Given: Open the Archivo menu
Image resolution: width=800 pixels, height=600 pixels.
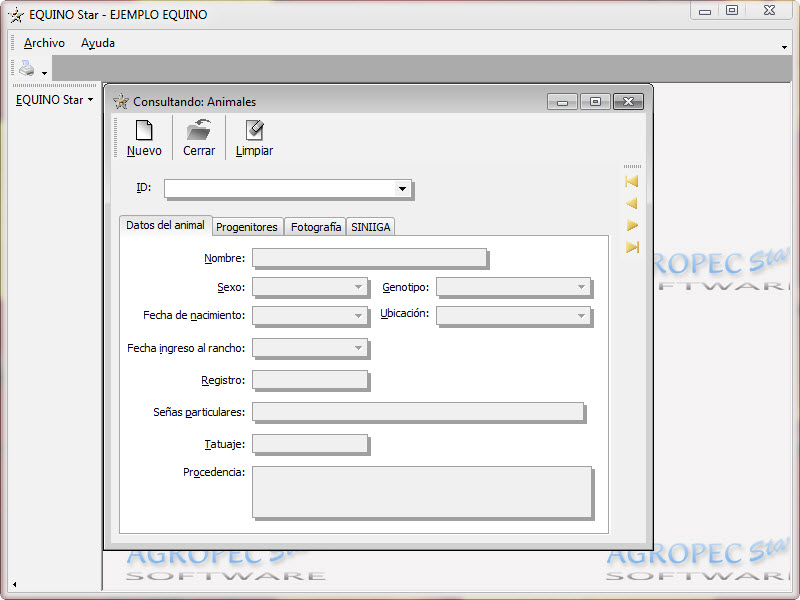Looking at the screenshot, I should (x=44, y=43).
